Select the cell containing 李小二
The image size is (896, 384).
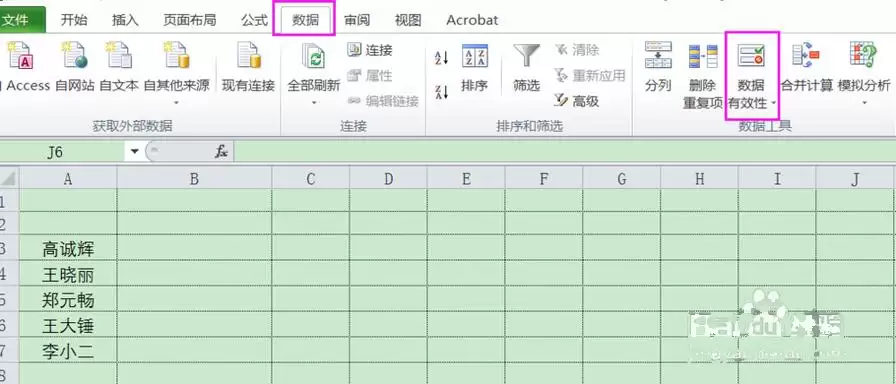point(68,351)
